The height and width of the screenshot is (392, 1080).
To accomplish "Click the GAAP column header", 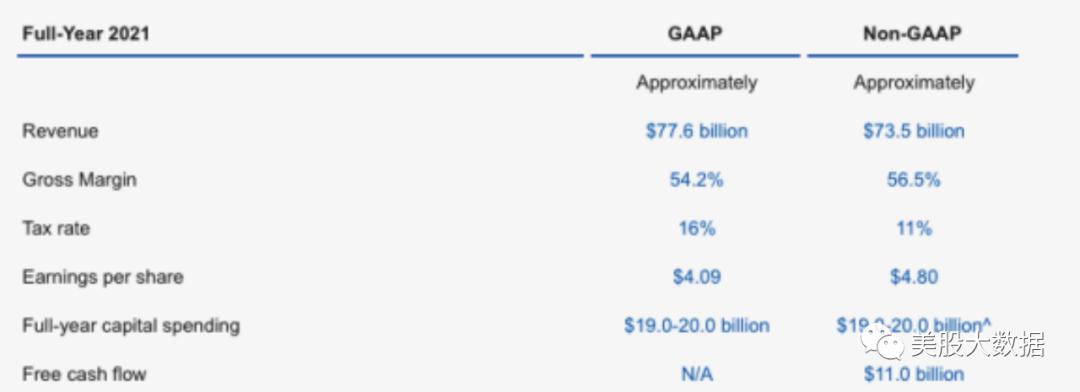I will tap(696, 34).
